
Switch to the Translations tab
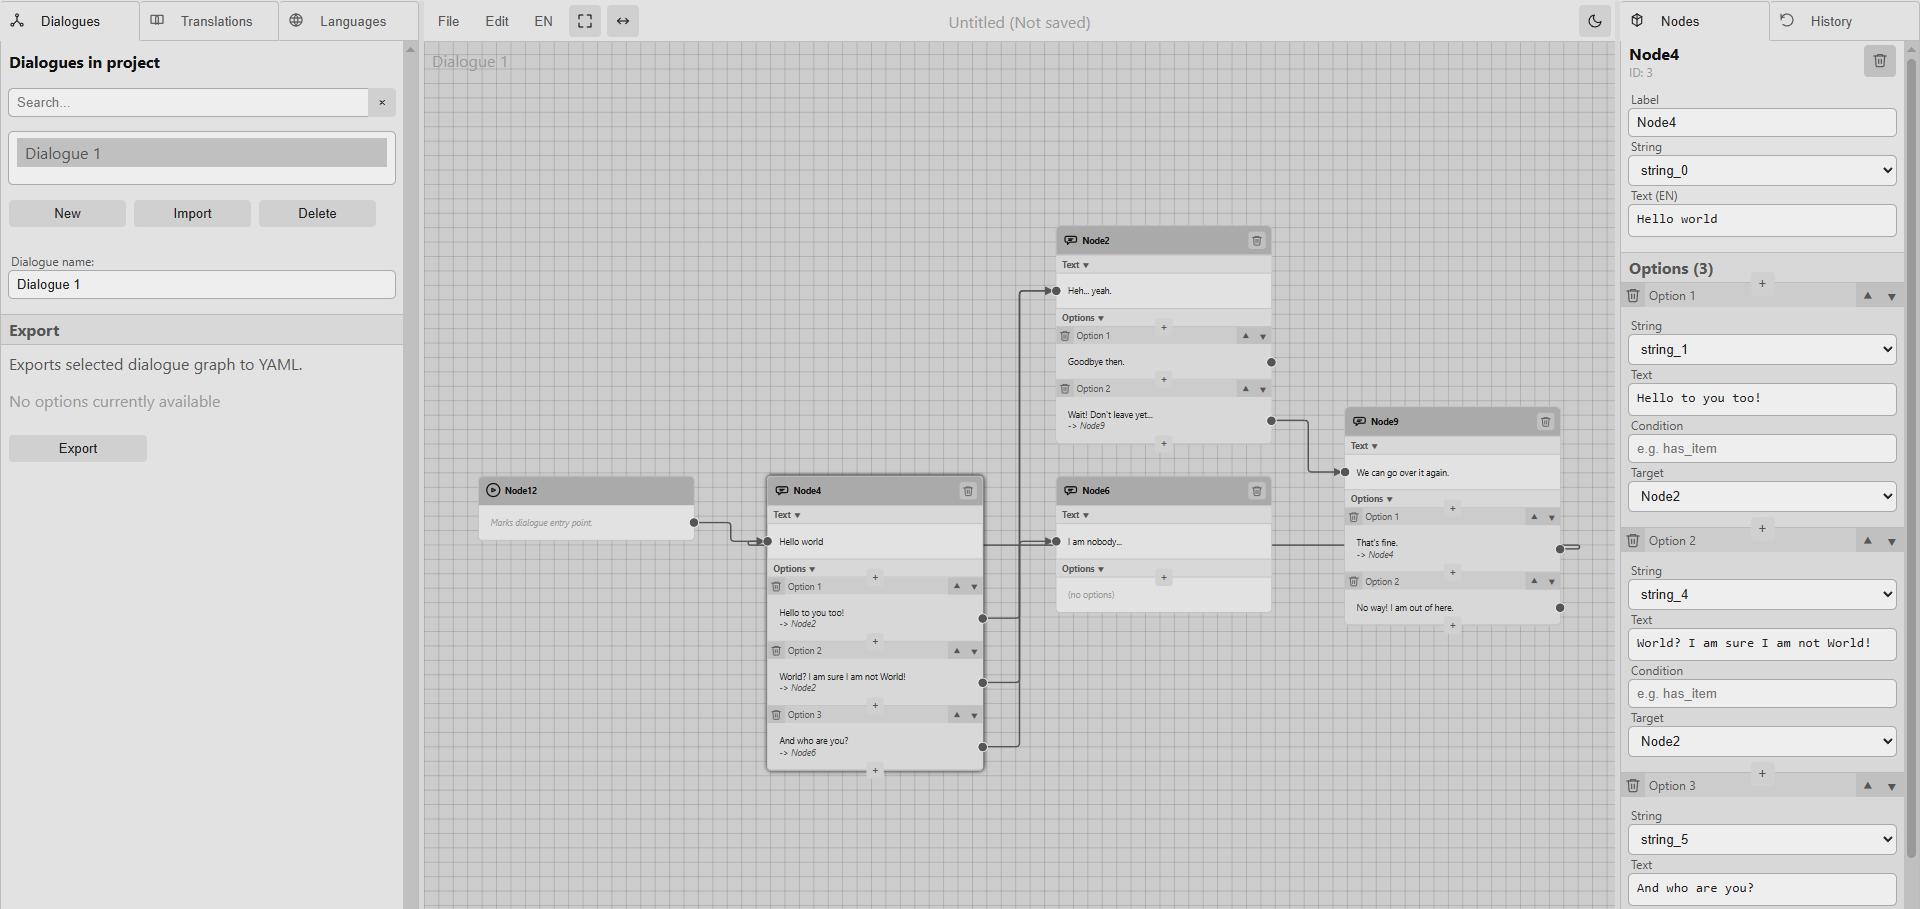coord(209,21)
